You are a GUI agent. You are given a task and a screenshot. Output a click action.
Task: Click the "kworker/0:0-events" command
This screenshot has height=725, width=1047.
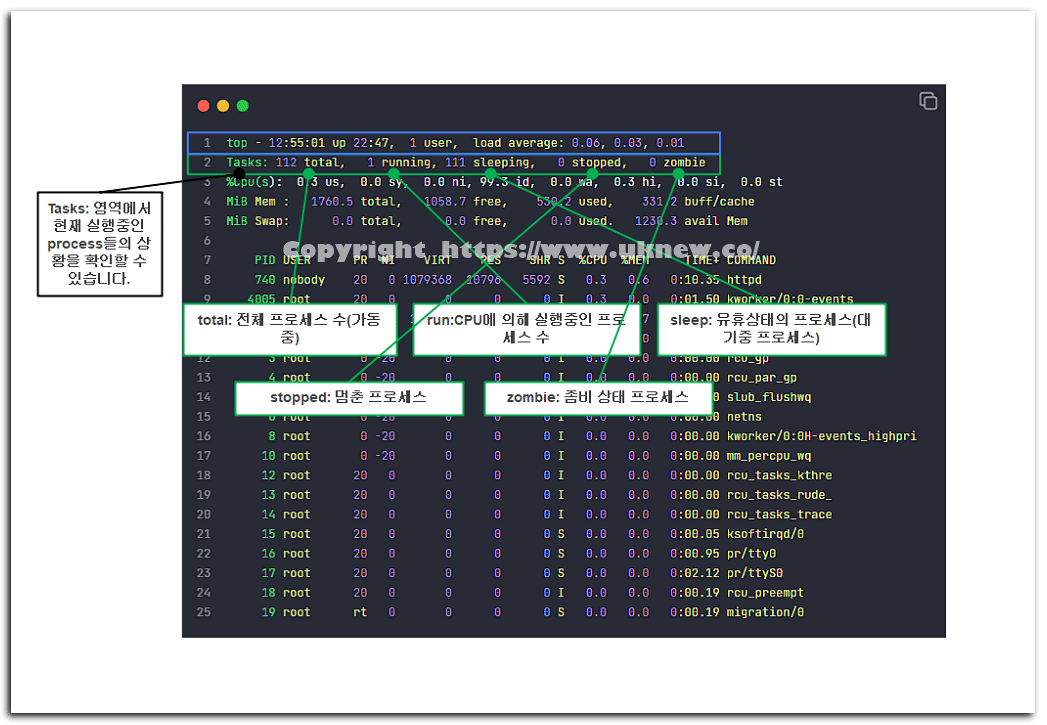point(790,298)
